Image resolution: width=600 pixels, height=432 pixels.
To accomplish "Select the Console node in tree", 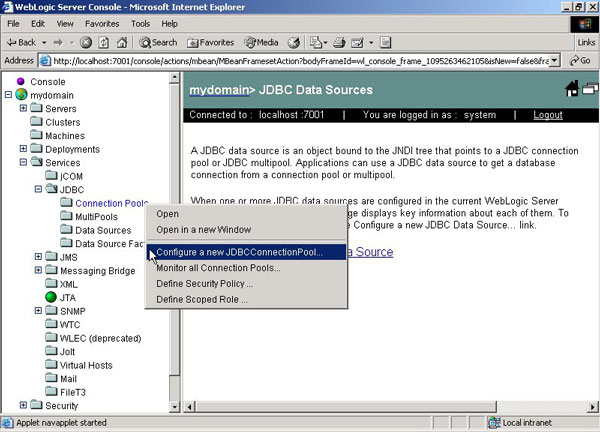I will tap(47, 82).
